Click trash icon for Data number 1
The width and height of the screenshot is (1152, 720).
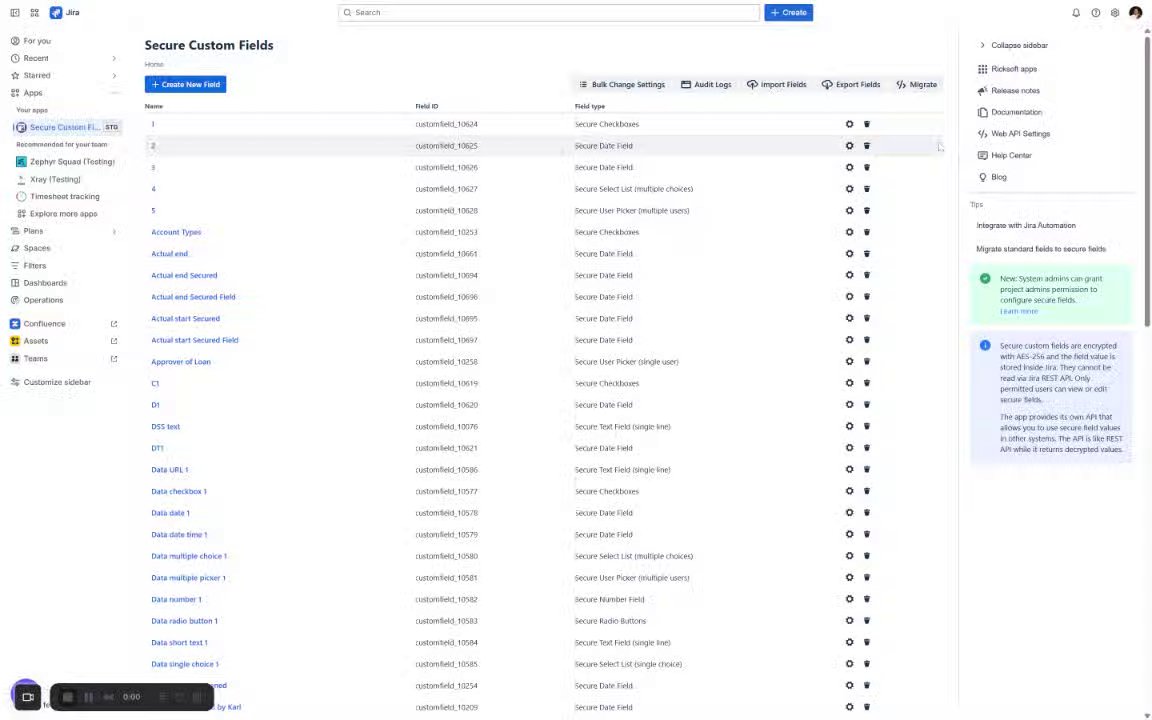click(867, 599)
